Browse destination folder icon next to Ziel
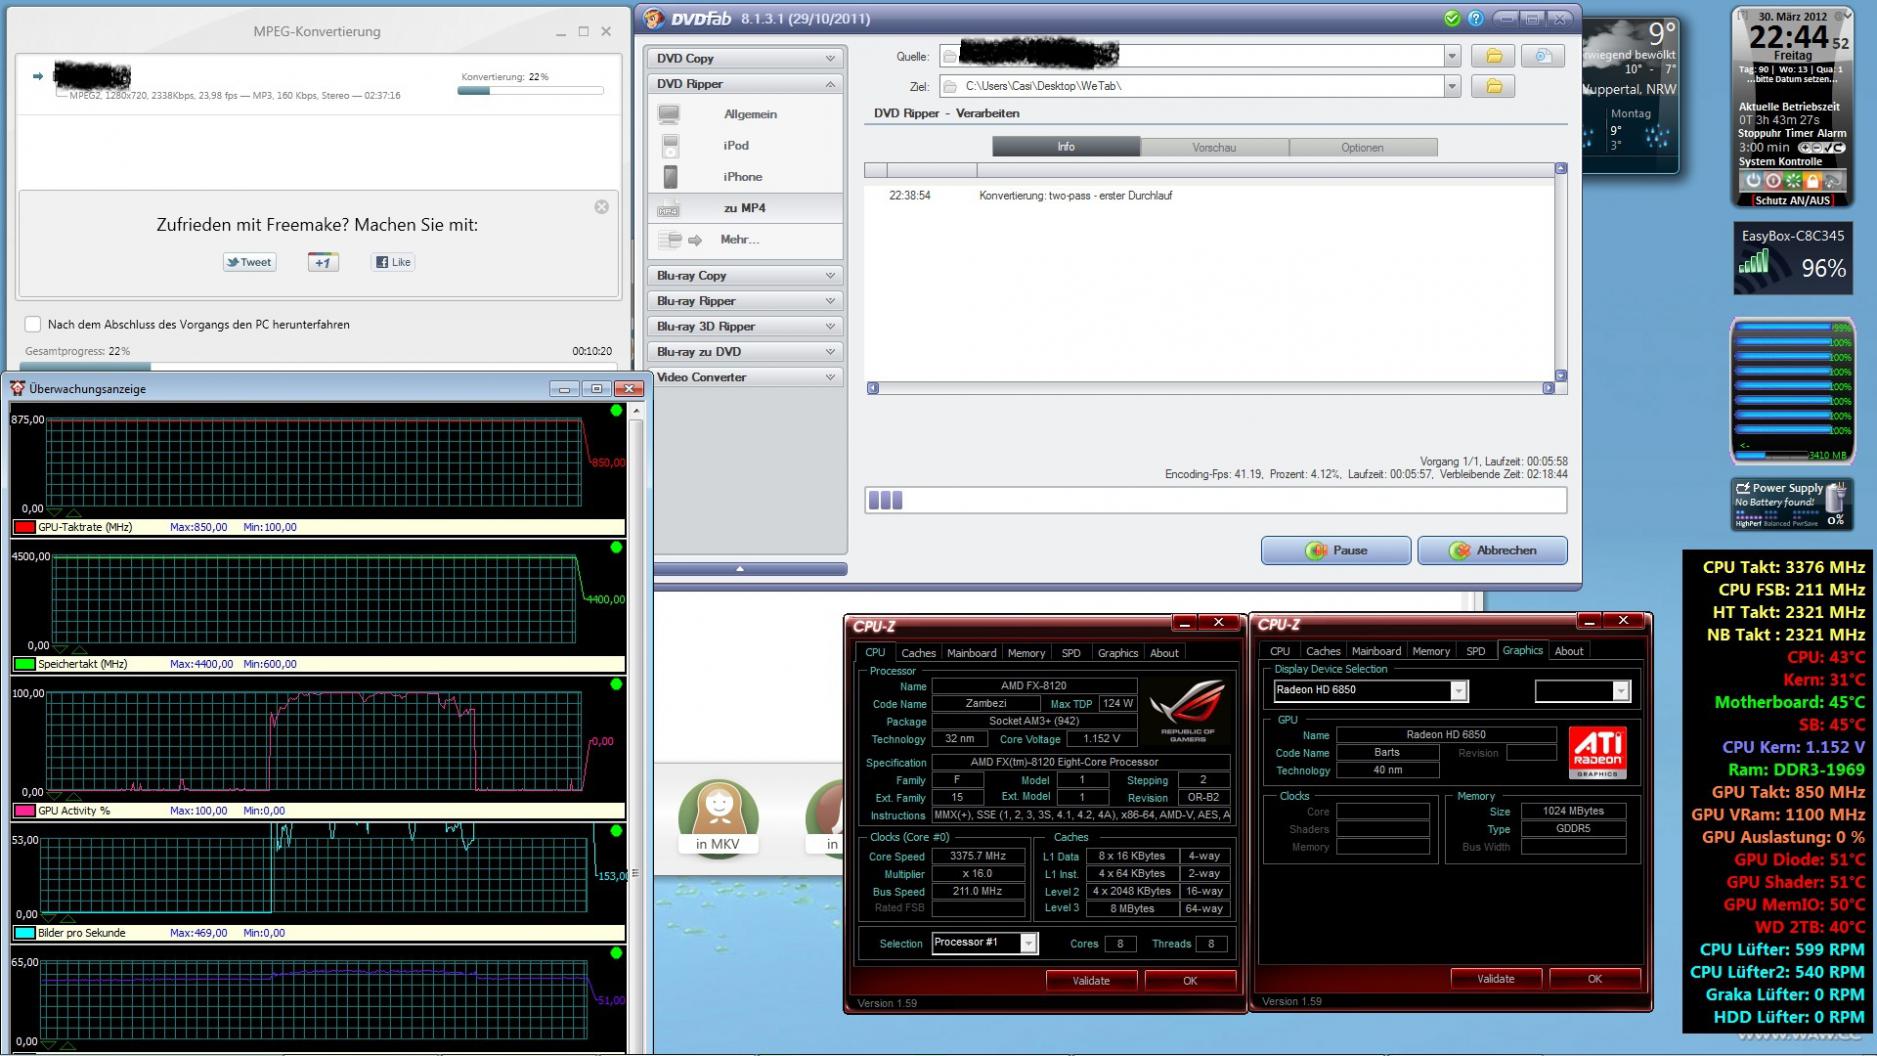 [1493, 86]
